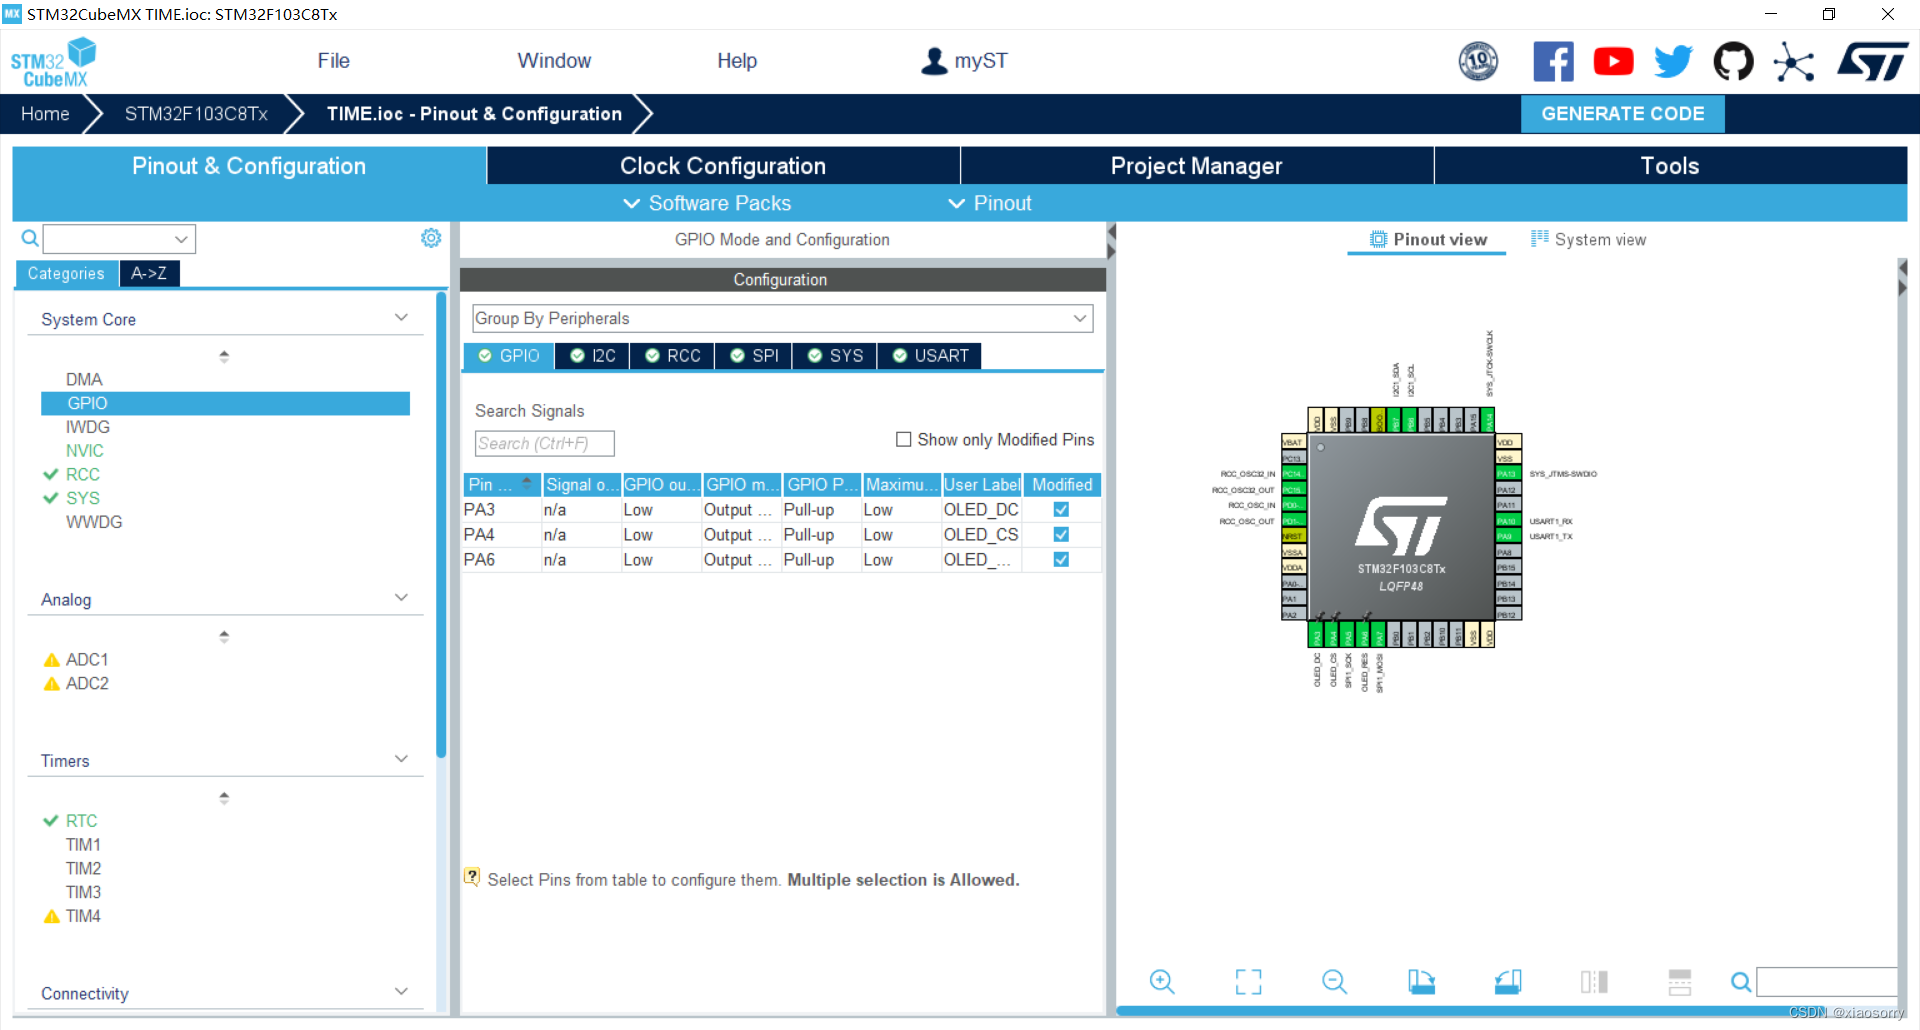Sort the table by Pin column
Image resolution: width=1920 pixels, height=1030 pixels.
[501, 484]
